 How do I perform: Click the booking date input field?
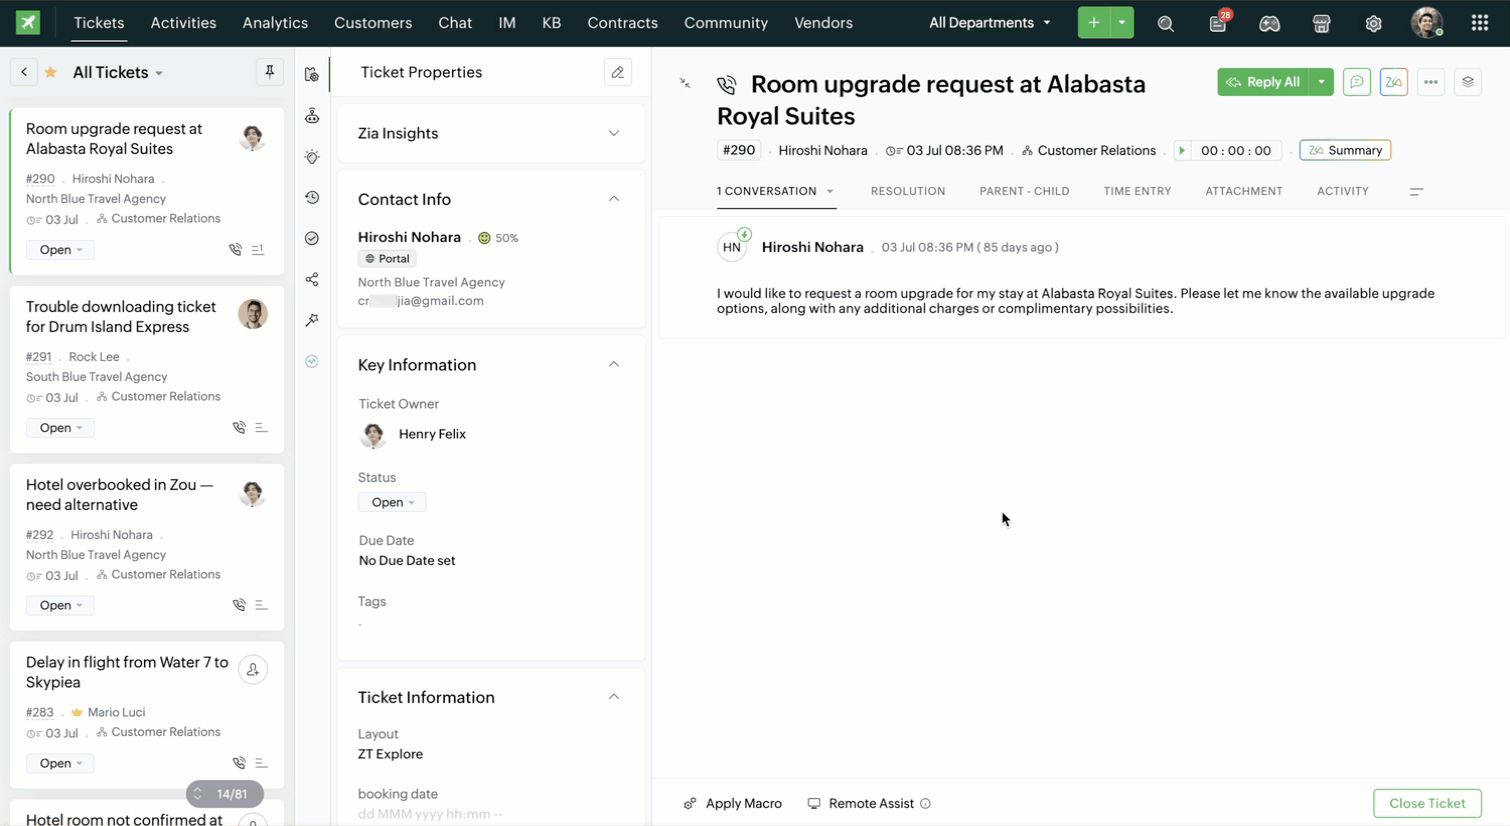pyautogui.click(x=430, y=814)
